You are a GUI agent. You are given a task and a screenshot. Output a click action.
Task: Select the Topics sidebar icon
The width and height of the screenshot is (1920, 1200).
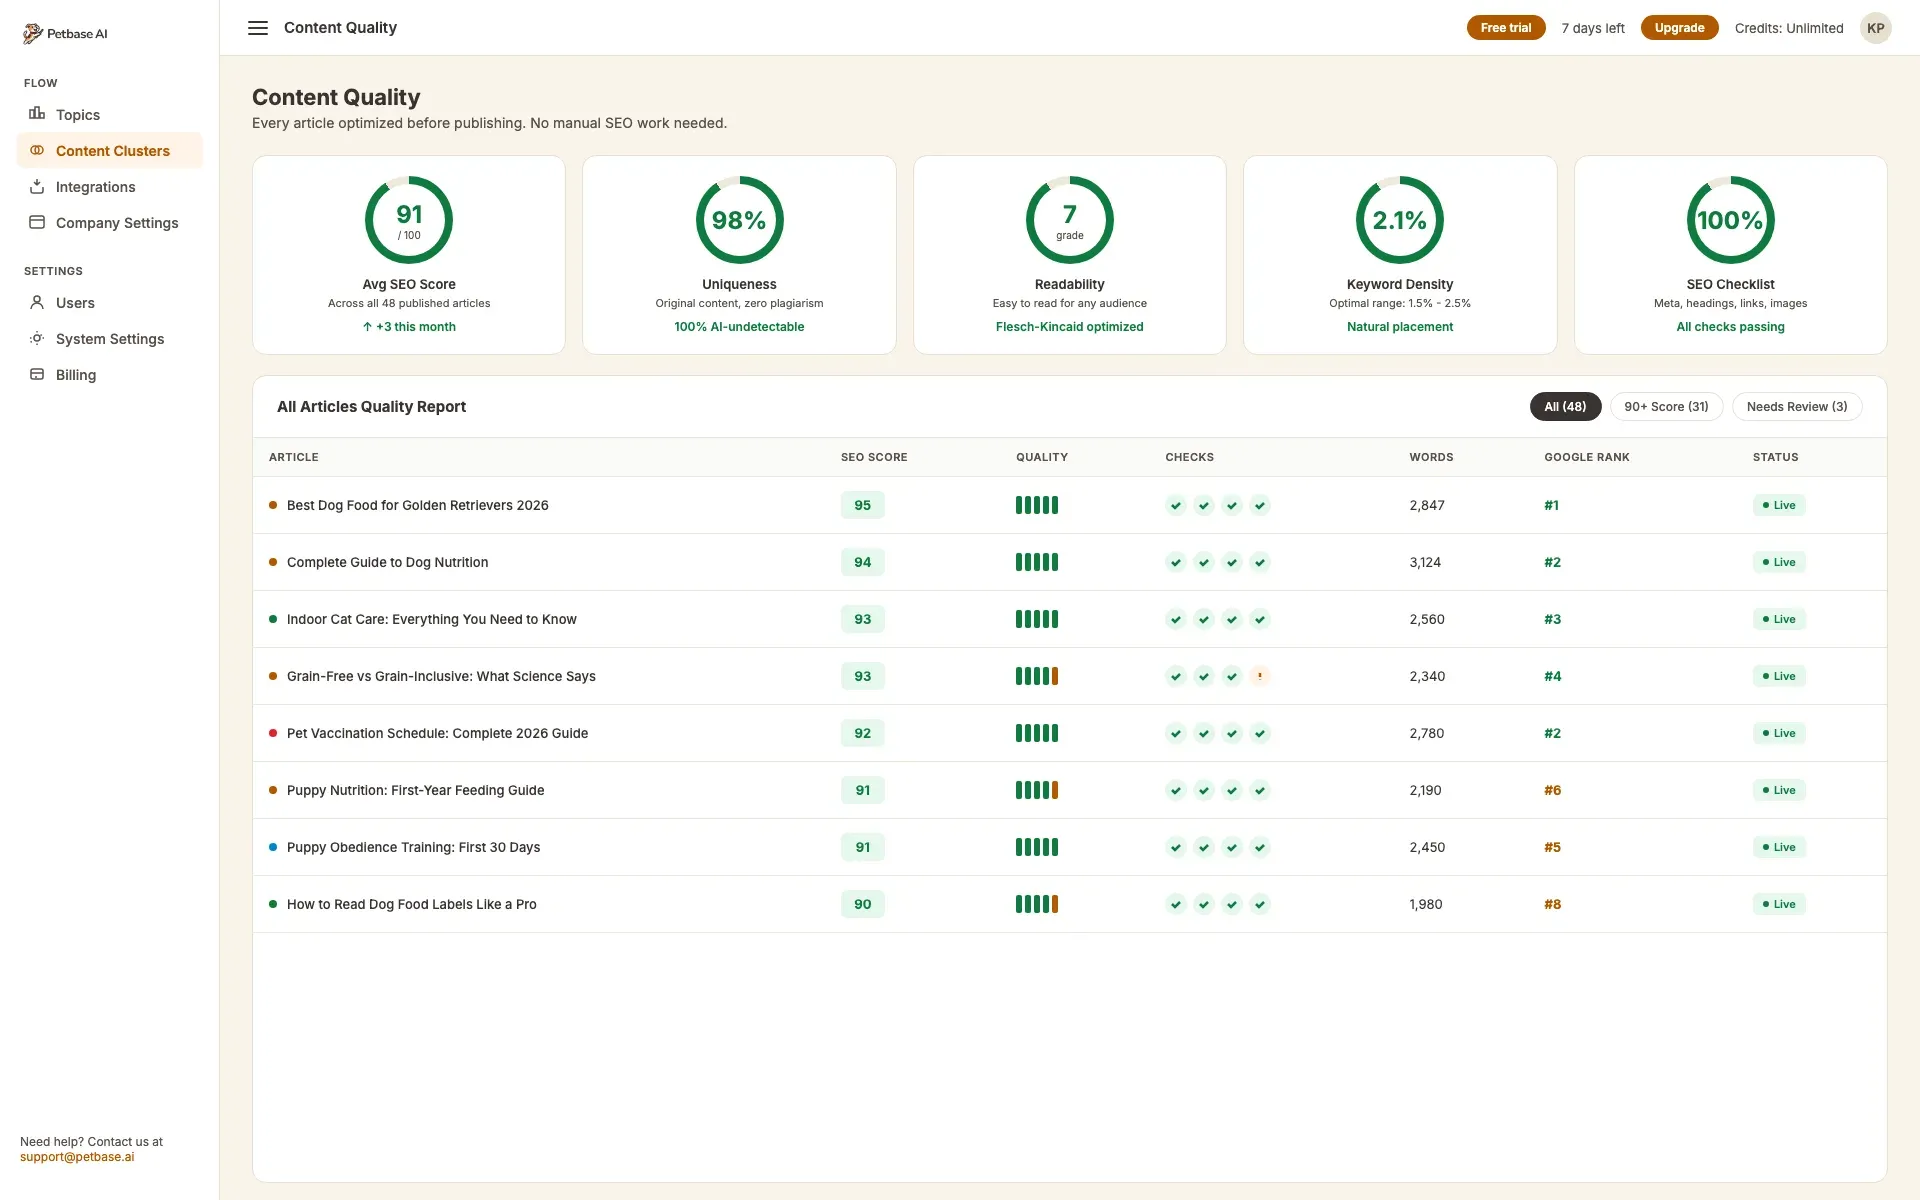pyautogui.click(x=37, y=115)
